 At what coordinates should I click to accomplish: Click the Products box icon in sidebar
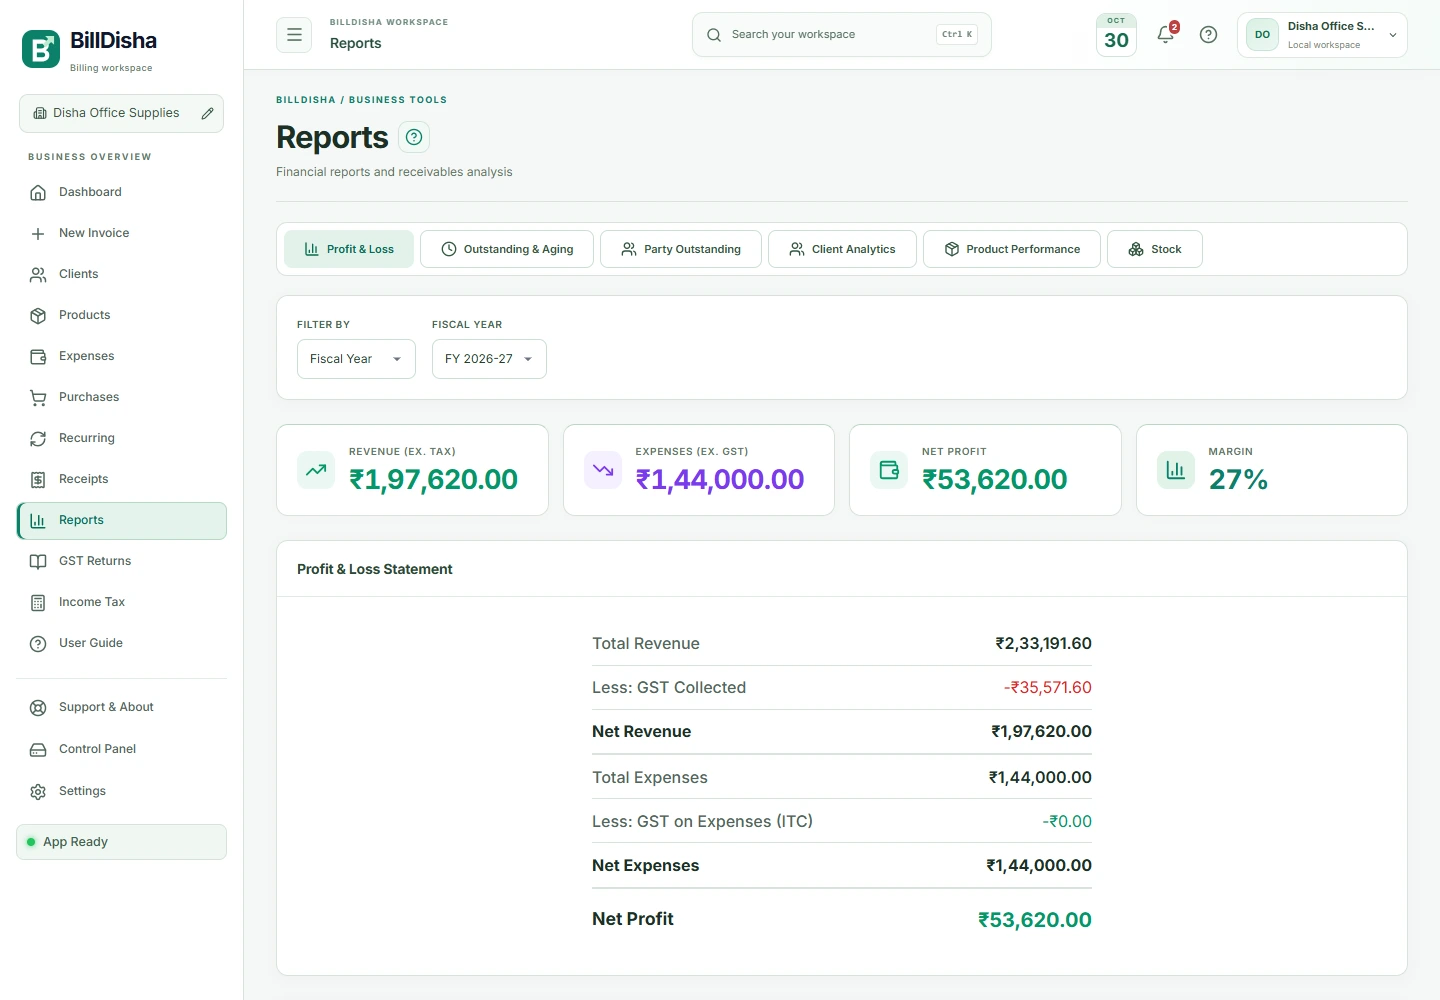tap(38, 315)
